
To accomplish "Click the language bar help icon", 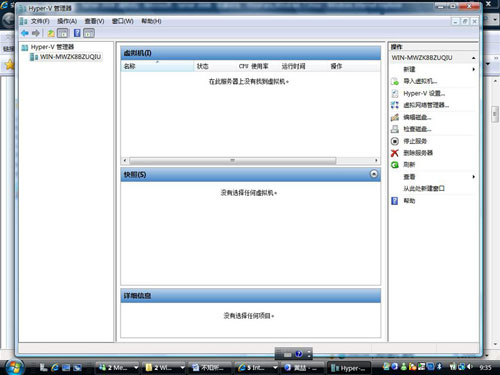I will [x=299, y=354].
